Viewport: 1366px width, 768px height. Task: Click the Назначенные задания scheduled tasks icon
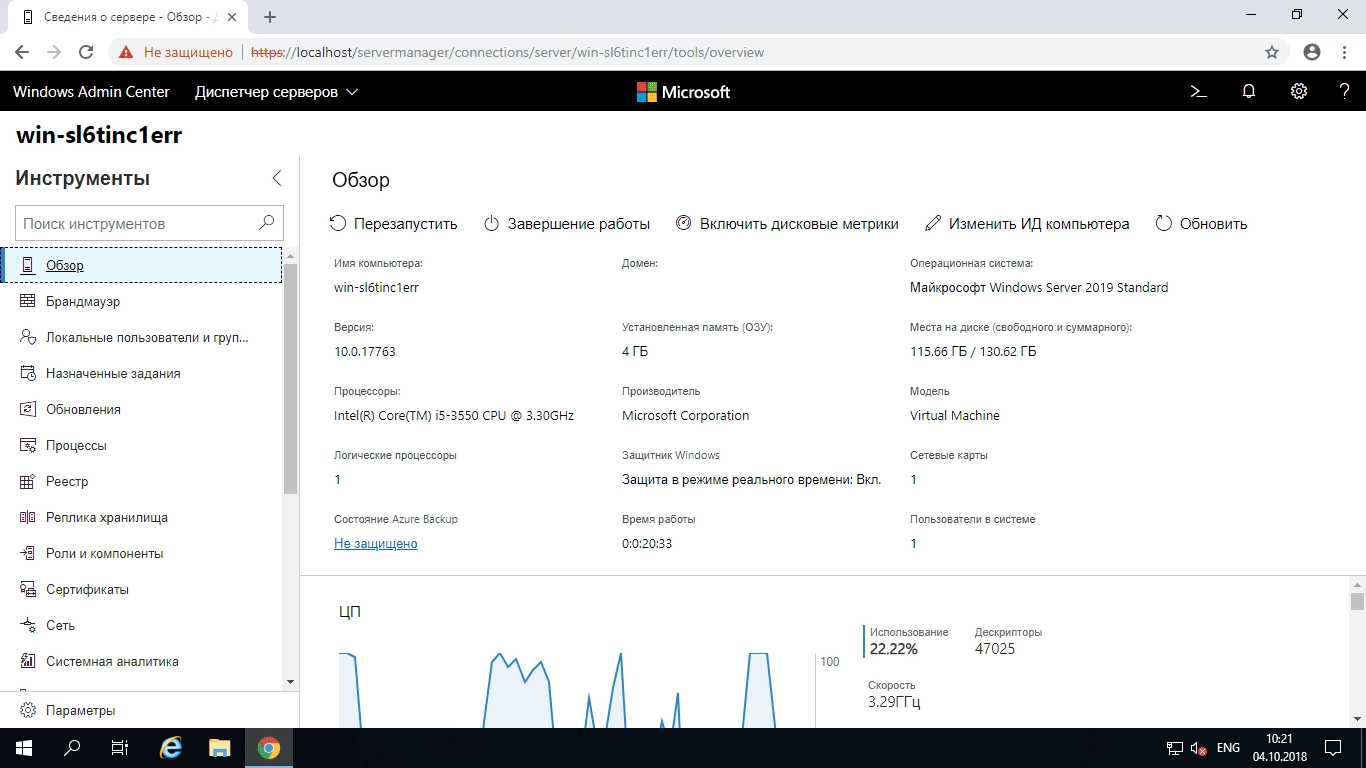click(28, 373)
